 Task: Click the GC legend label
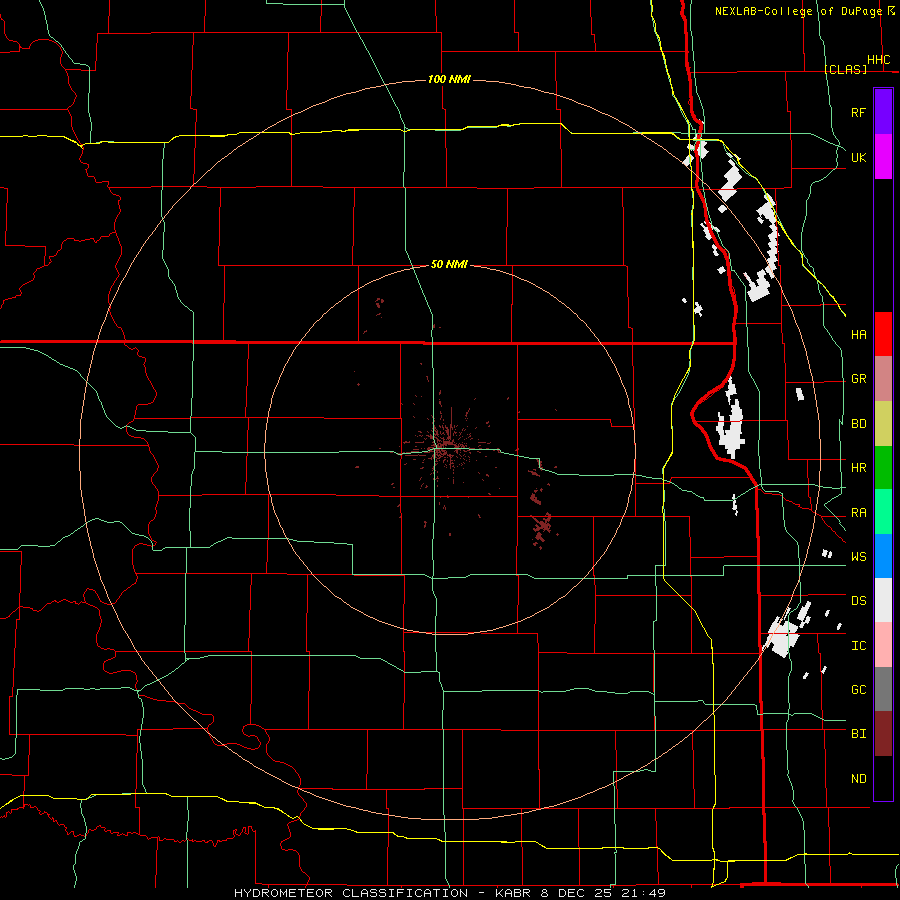click(x=858, y=689)
